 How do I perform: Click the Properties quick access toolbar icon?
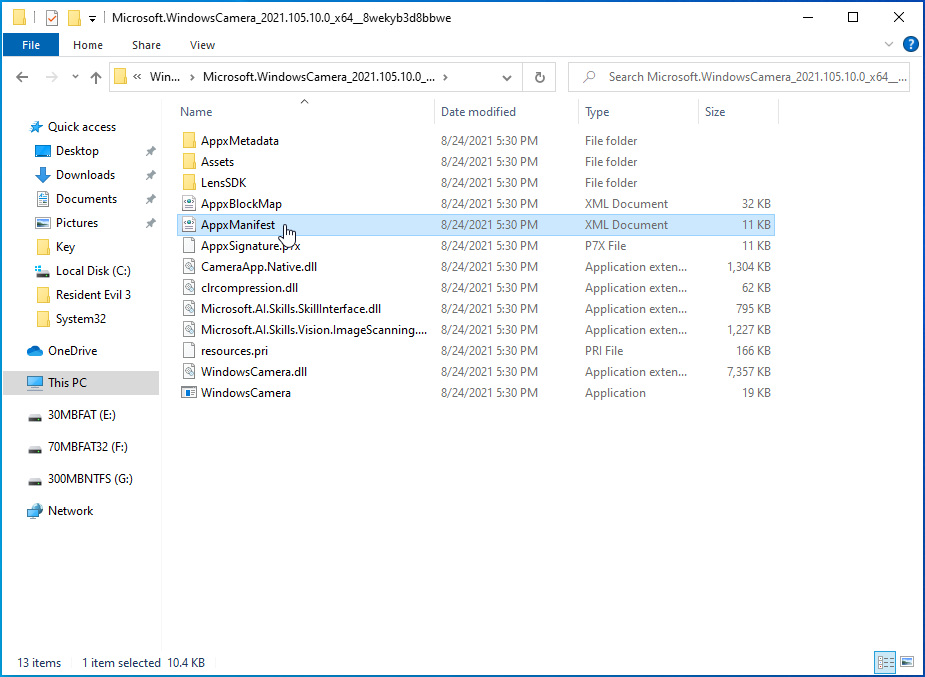coord(52,18)
